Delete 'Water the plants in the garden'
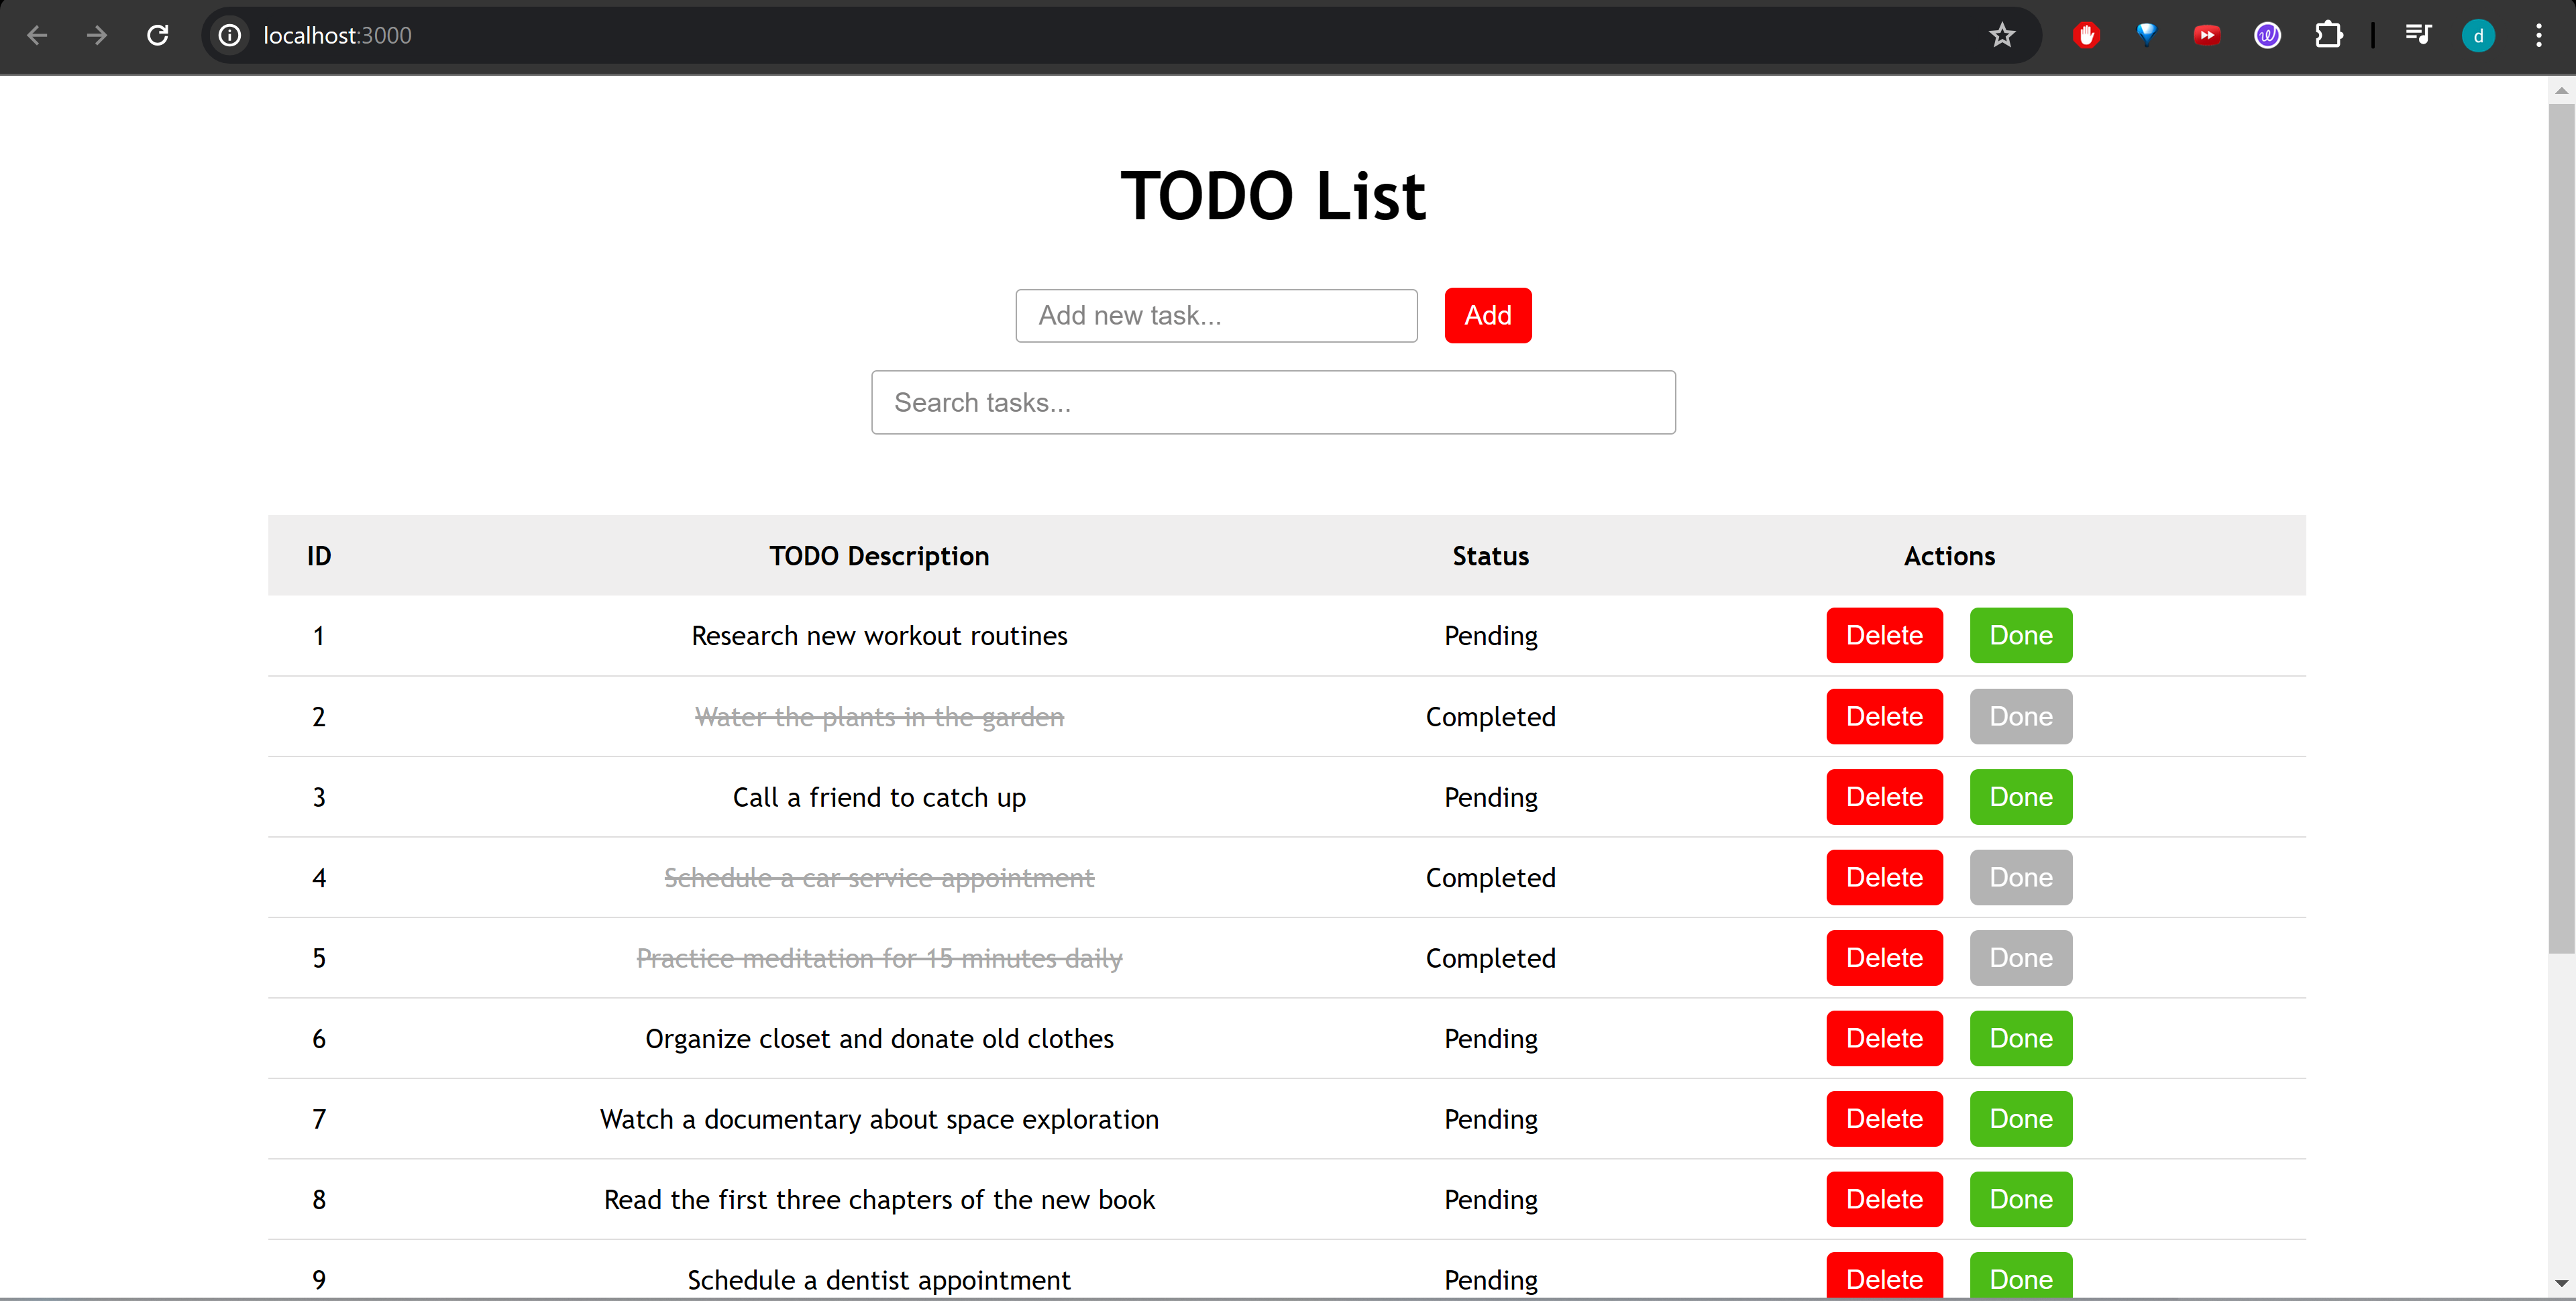This screenshot has width=2576, height=1301. [1884, 716]
